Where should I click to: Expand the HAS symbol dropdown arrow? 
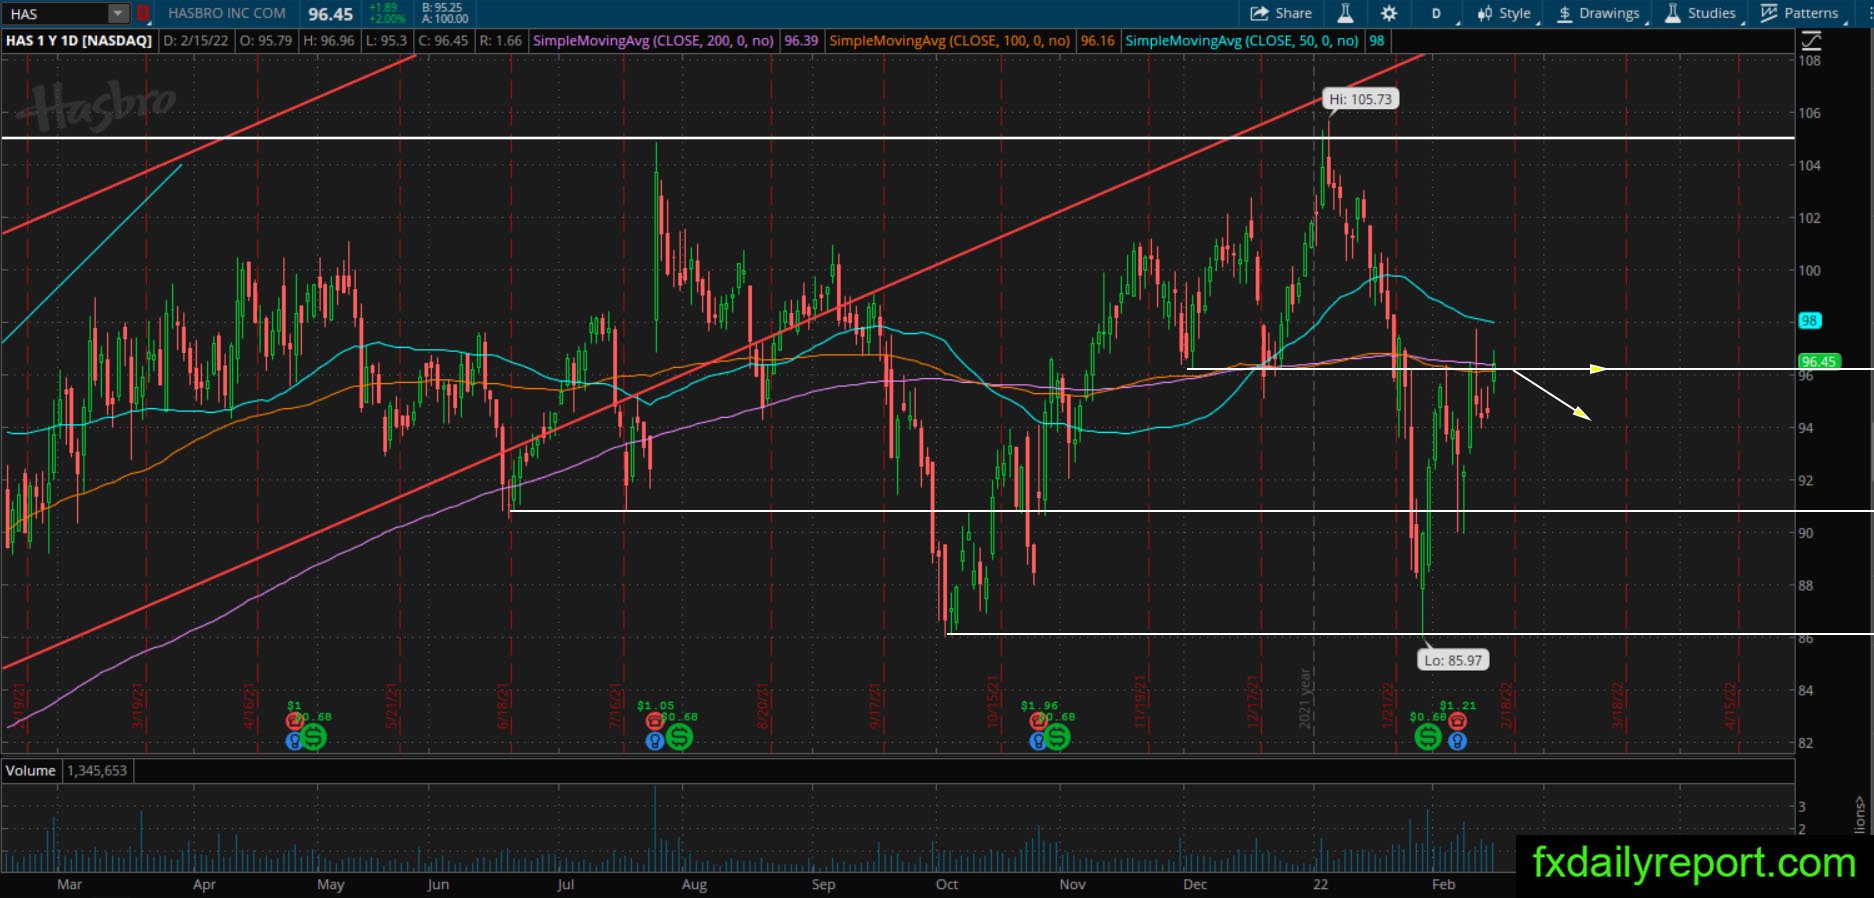point(119,14)
